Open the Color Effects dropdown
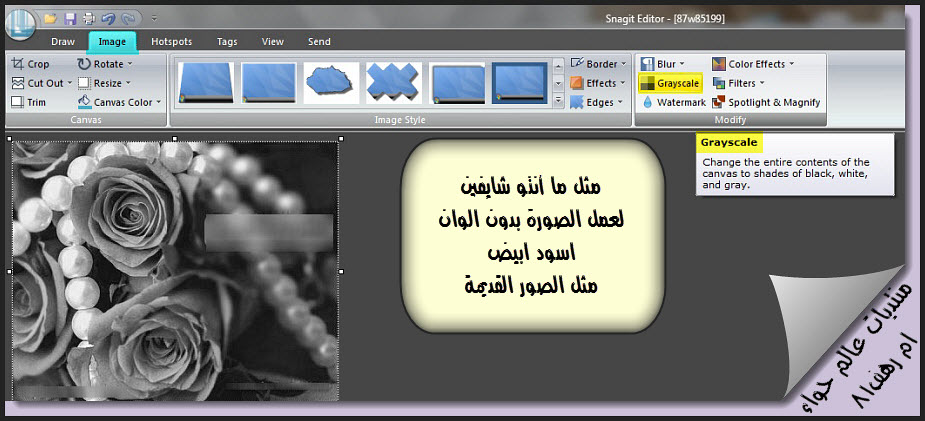This screenshot has height=421, width=925. click(792, 64)
